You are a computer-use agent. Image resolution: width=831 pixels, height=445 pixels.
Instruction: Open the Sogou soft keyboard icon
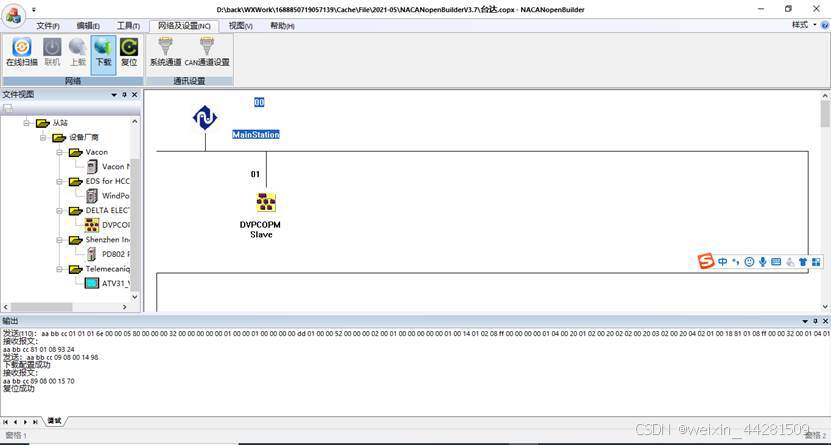(776, 262)
